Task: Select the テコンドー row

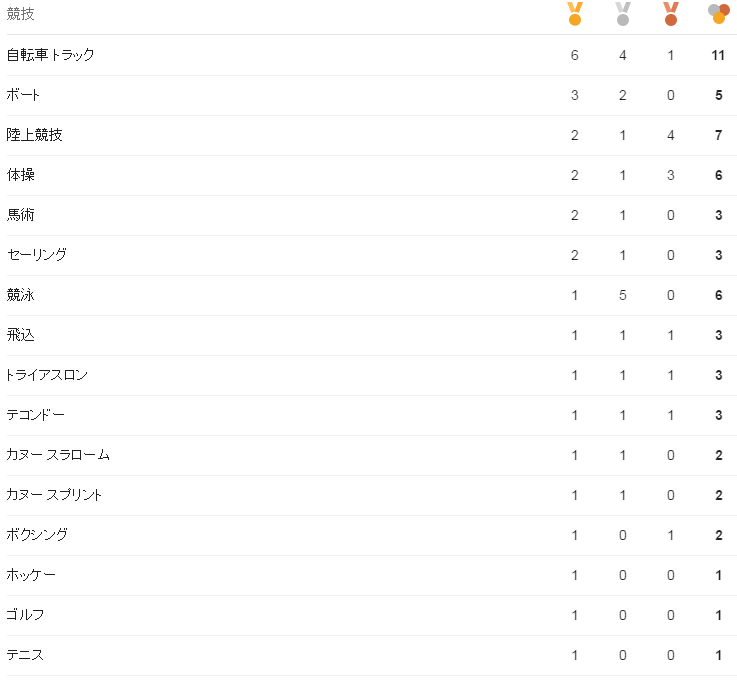Action: point(36,415)
